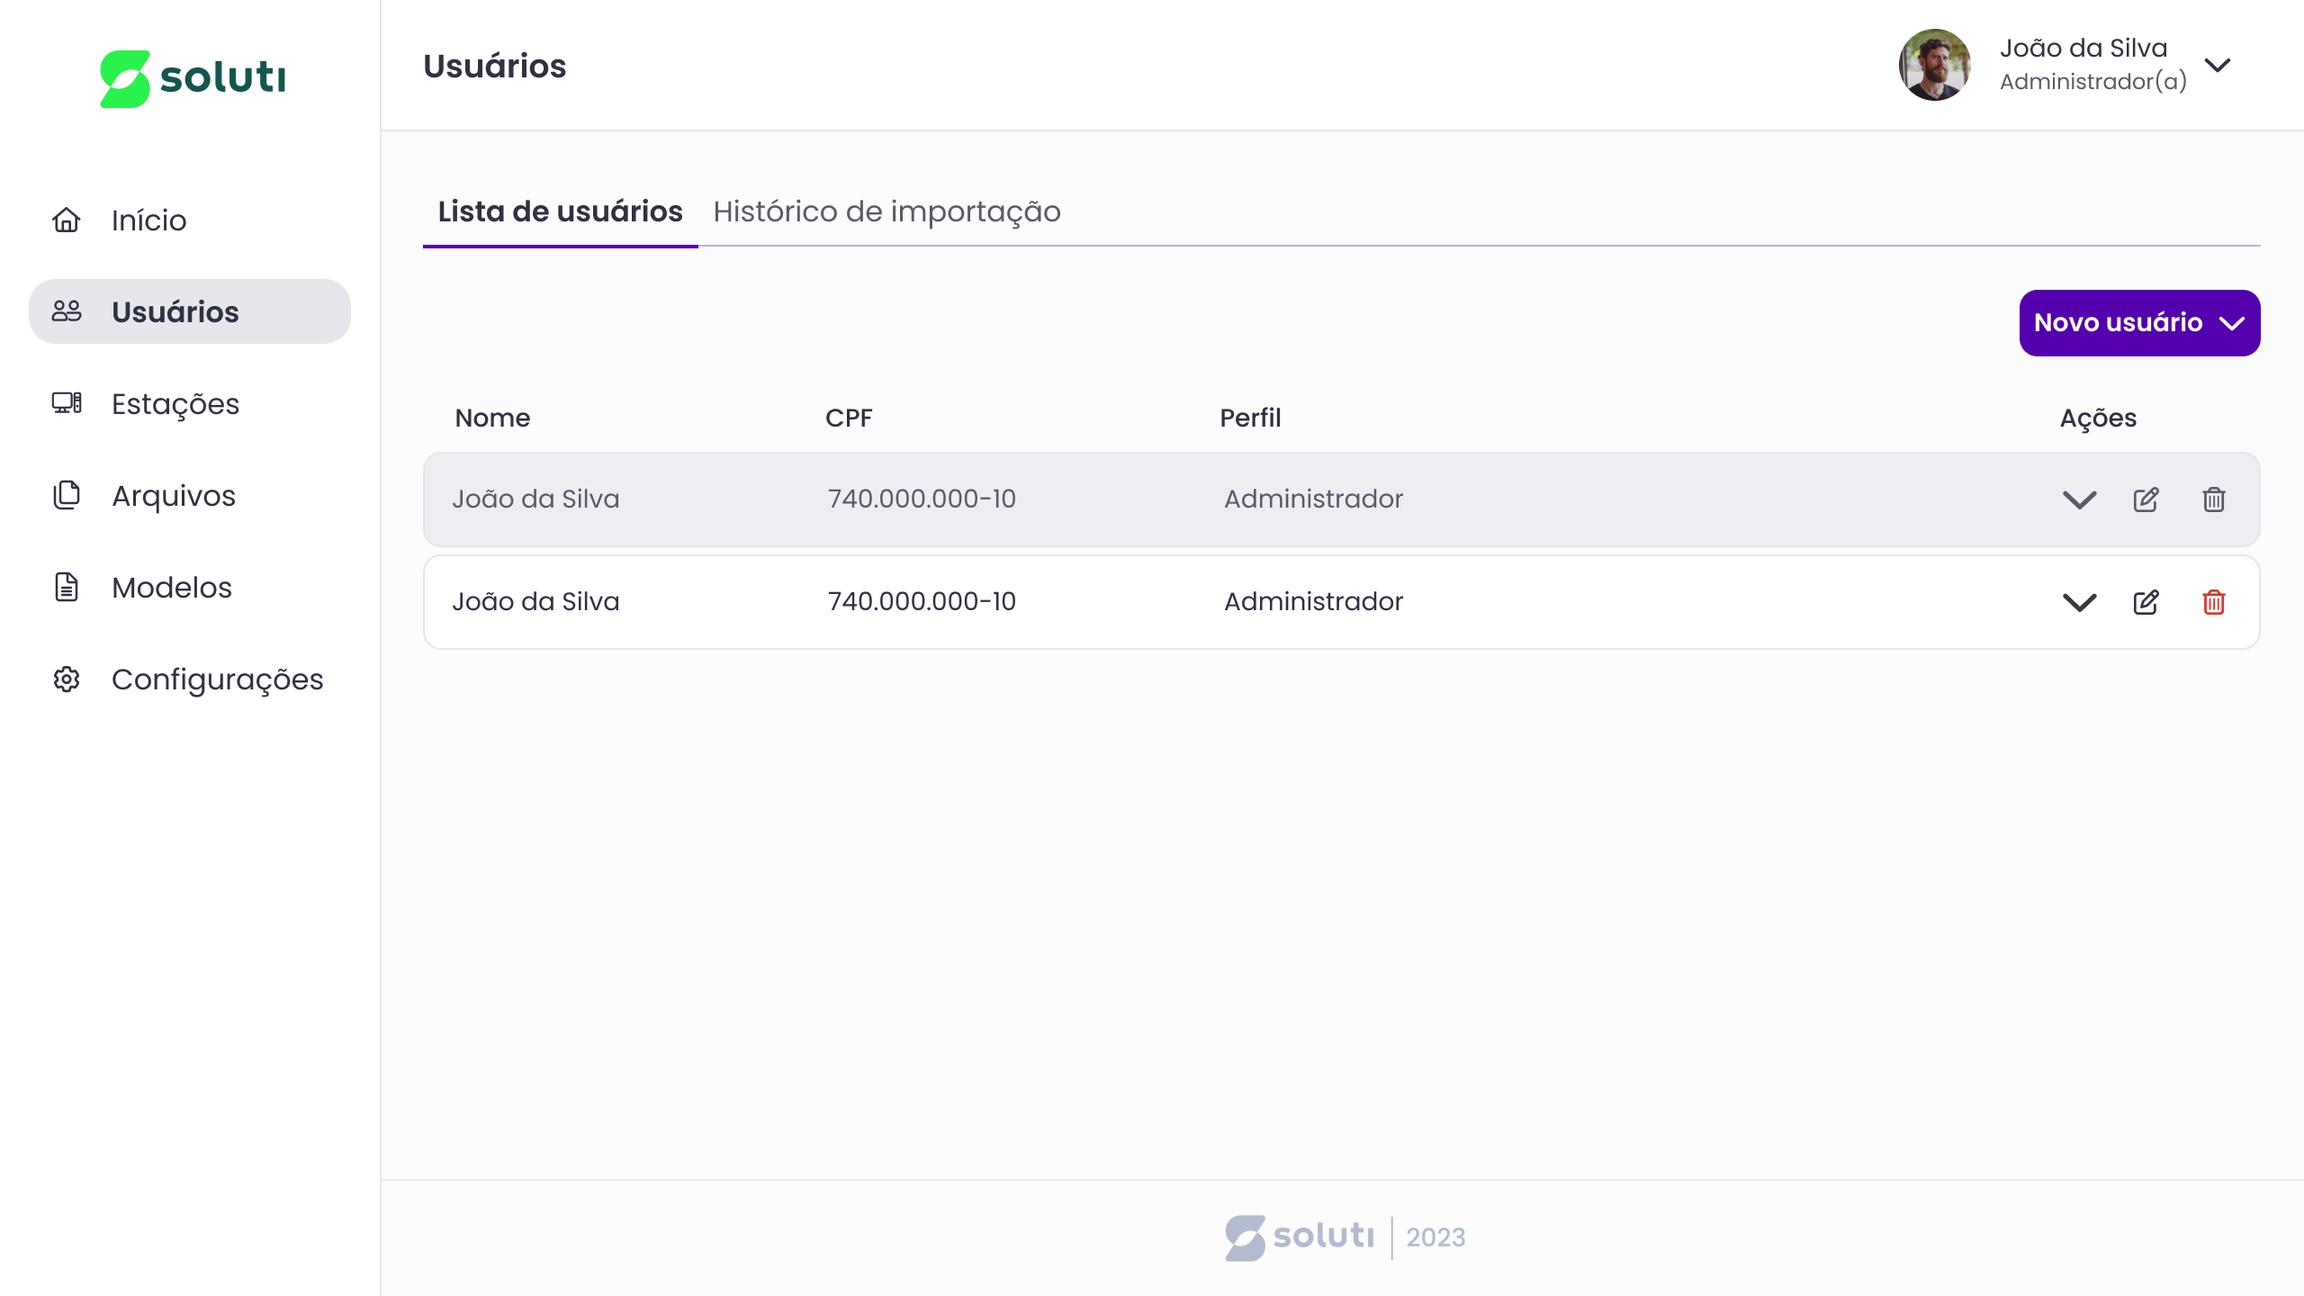Select the Lista de usuários tab
The image size is (2304, 1296).
(x=560, y=212)
